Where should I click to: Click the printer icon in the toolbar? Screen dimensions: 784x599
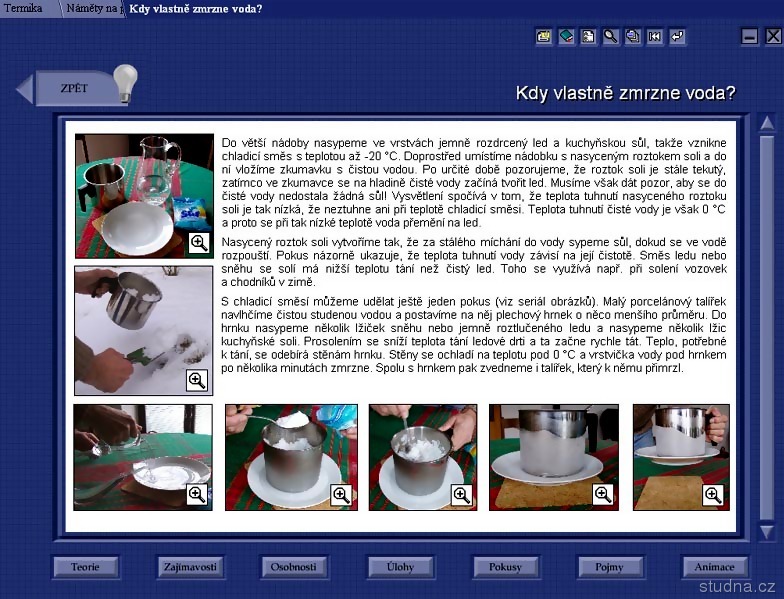pos(544,36)
